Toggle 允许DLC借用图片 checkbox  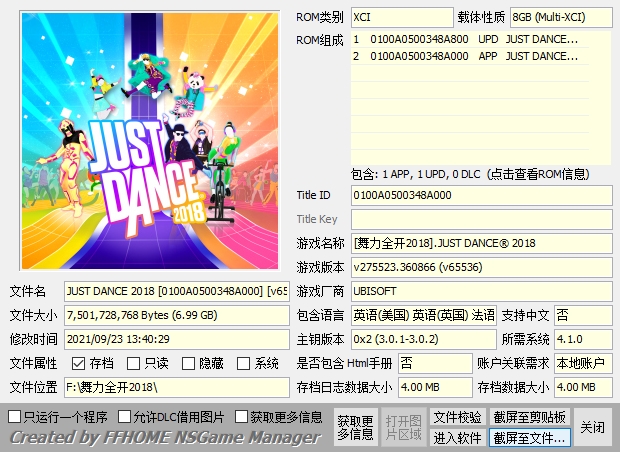125,416
